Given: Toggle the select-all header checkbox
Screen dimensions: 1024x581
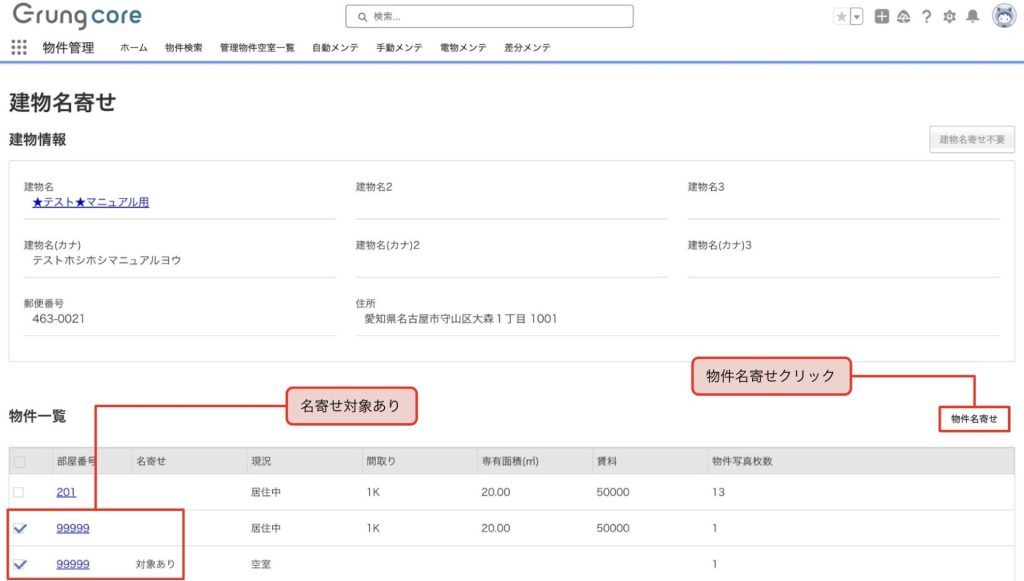Looking at the screenshot, I should [19, 462].
